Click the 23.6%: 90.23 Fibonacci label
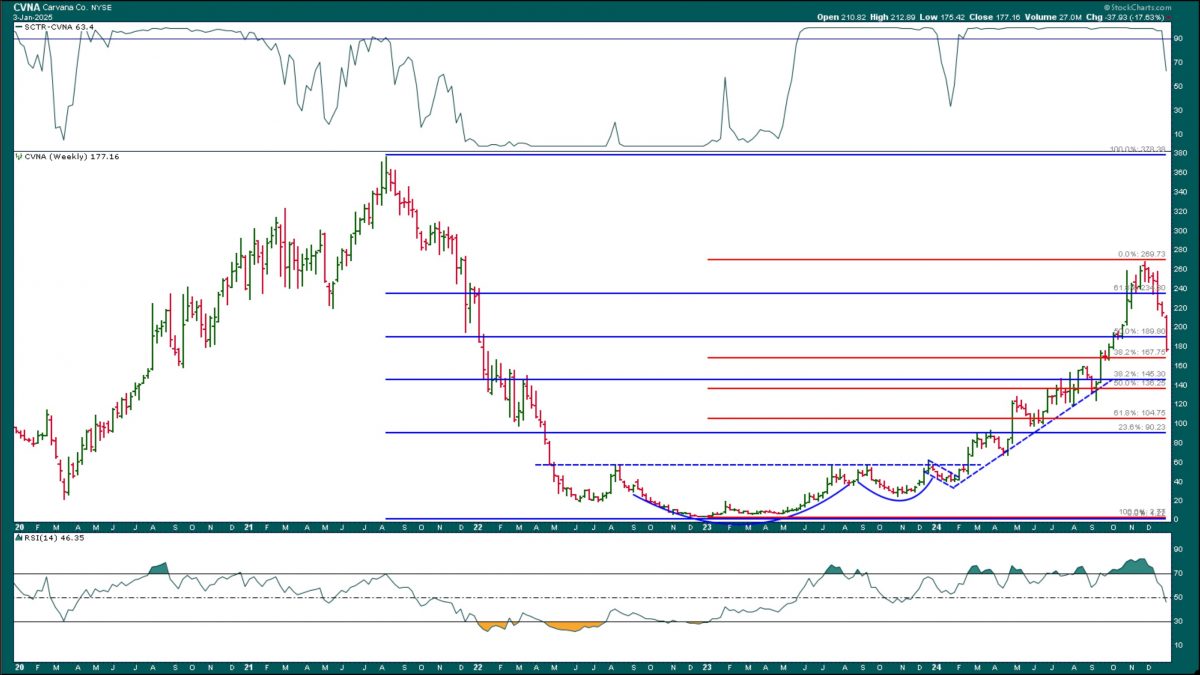This screenshot has width=1200, height=675. coord(1142,427)
